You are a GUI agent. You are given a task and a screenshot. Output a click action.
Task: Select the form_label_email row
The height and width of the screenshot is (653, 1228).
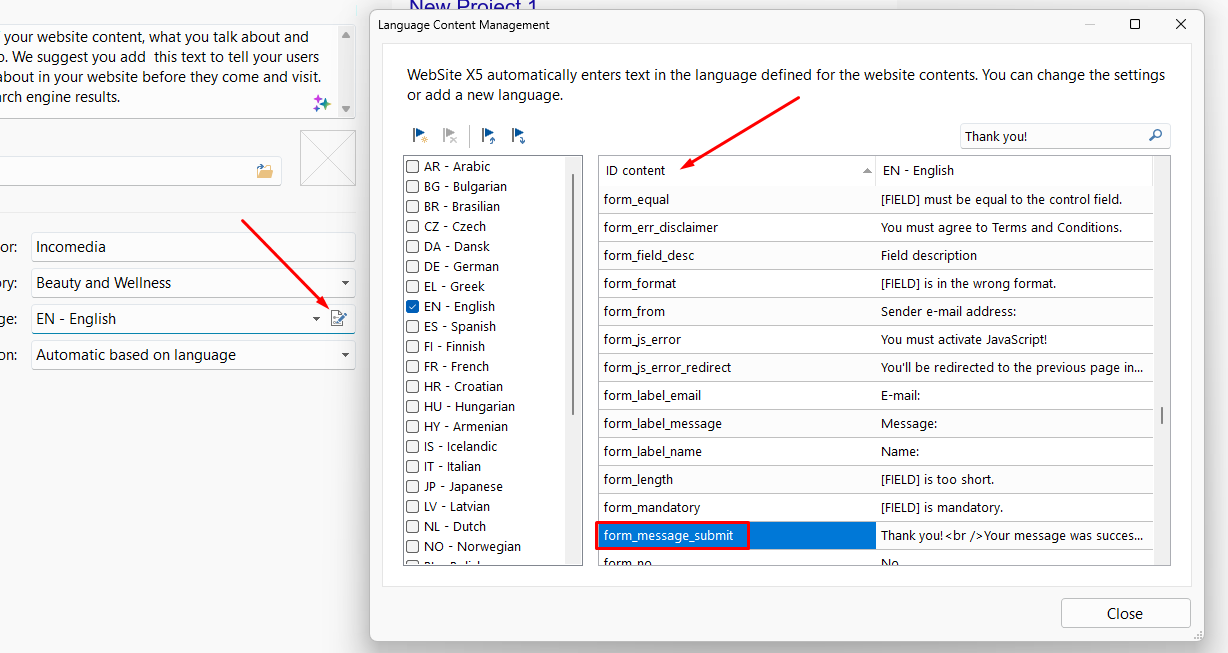click(x=876, y=396)
